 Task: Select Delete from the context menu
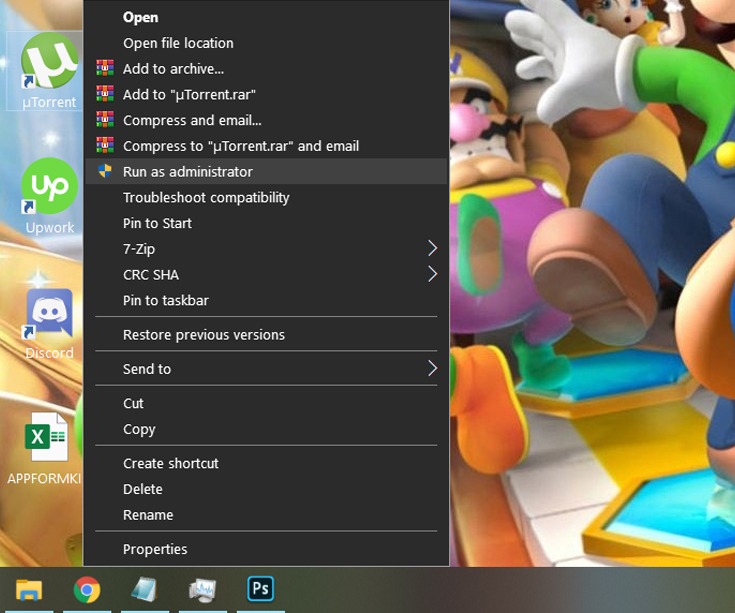coord(266,489)
